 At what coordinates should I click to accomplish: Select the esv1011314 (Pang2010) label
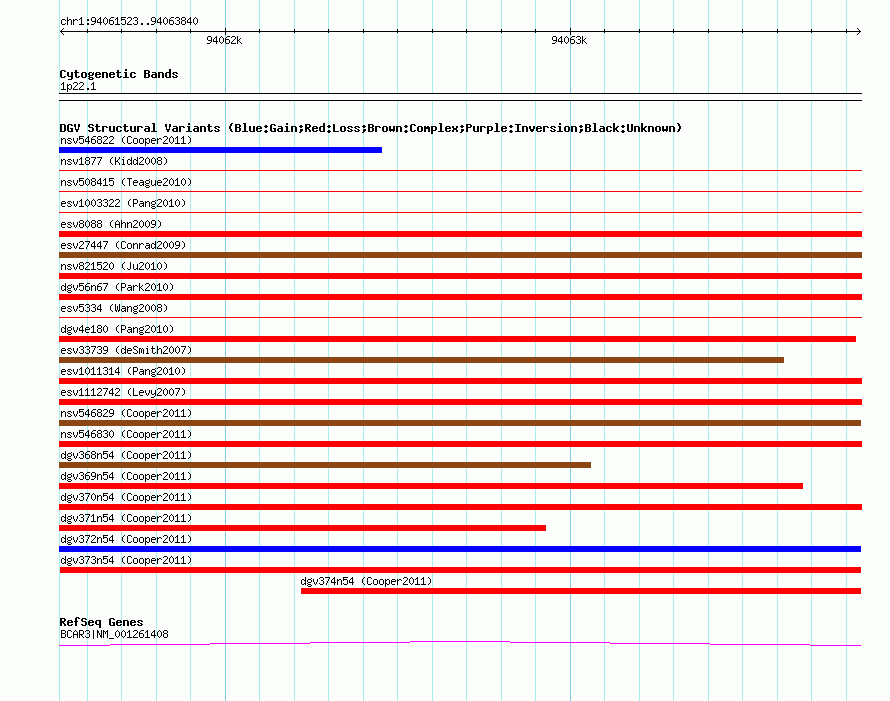point(123,371)
